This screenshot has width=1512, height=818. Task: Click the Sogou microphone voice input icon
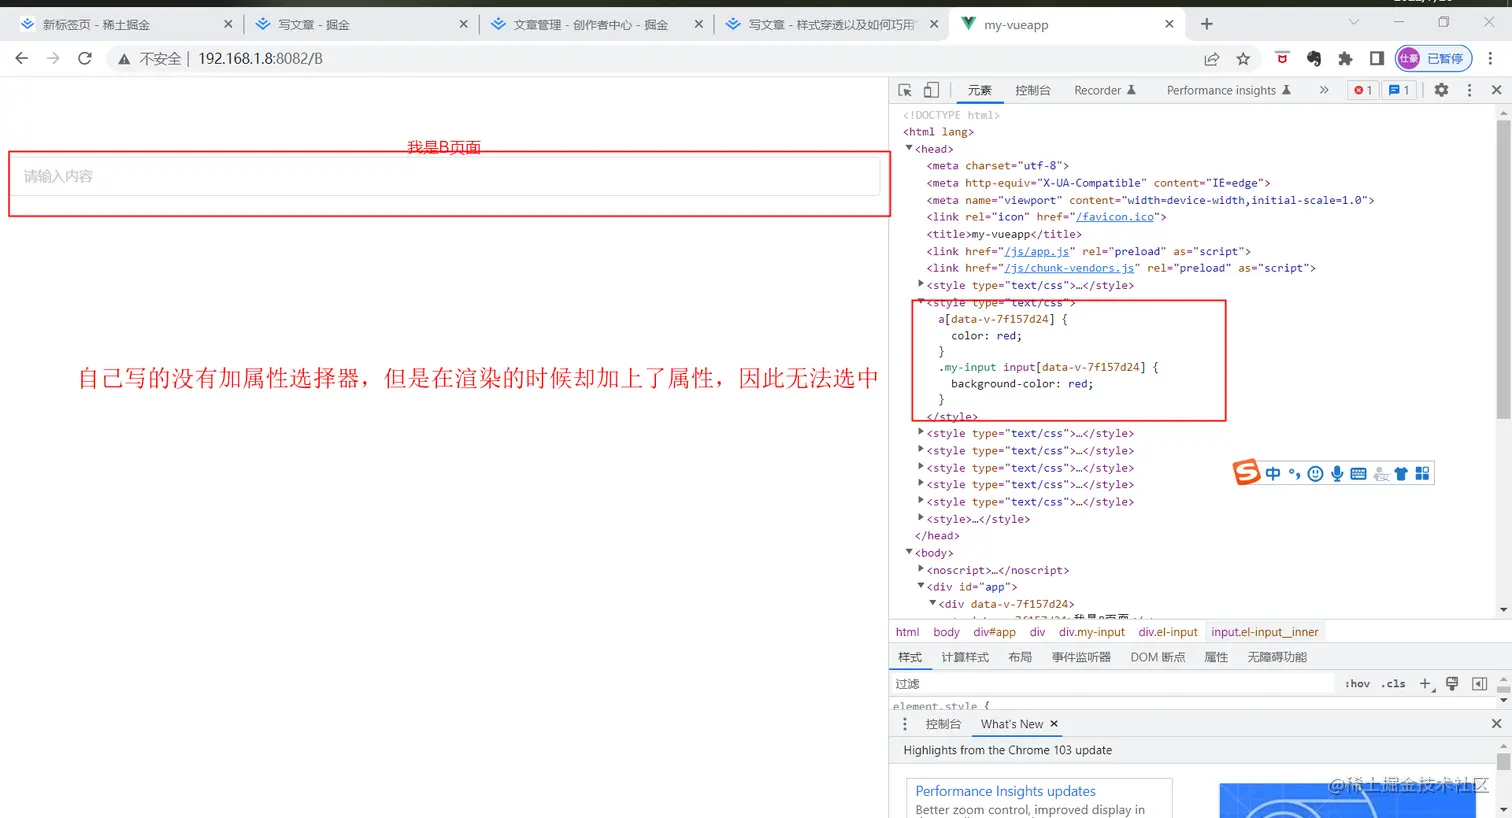pos(1337,474)
